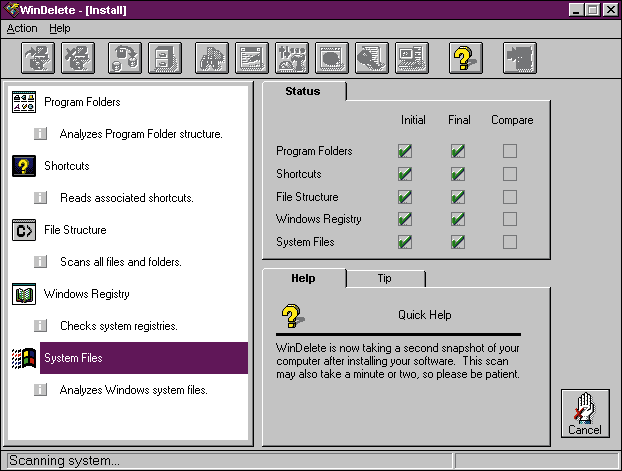The width and height of the screenshot is (622, 471).
Task: Select the Shortcuts question-mark icon in the list
Action: pos(24,166)
